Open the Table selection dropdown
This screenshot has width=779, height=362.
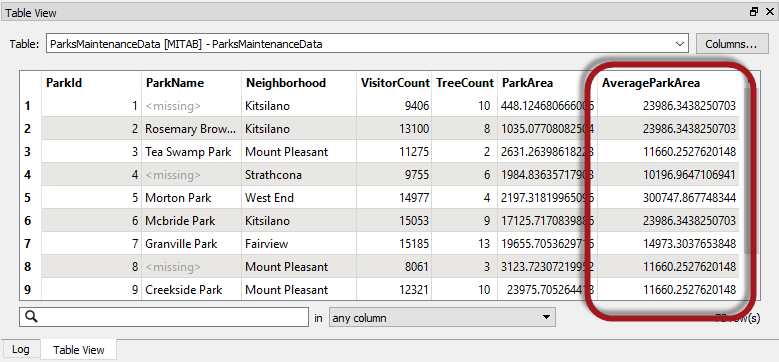(x=367, y=44)
